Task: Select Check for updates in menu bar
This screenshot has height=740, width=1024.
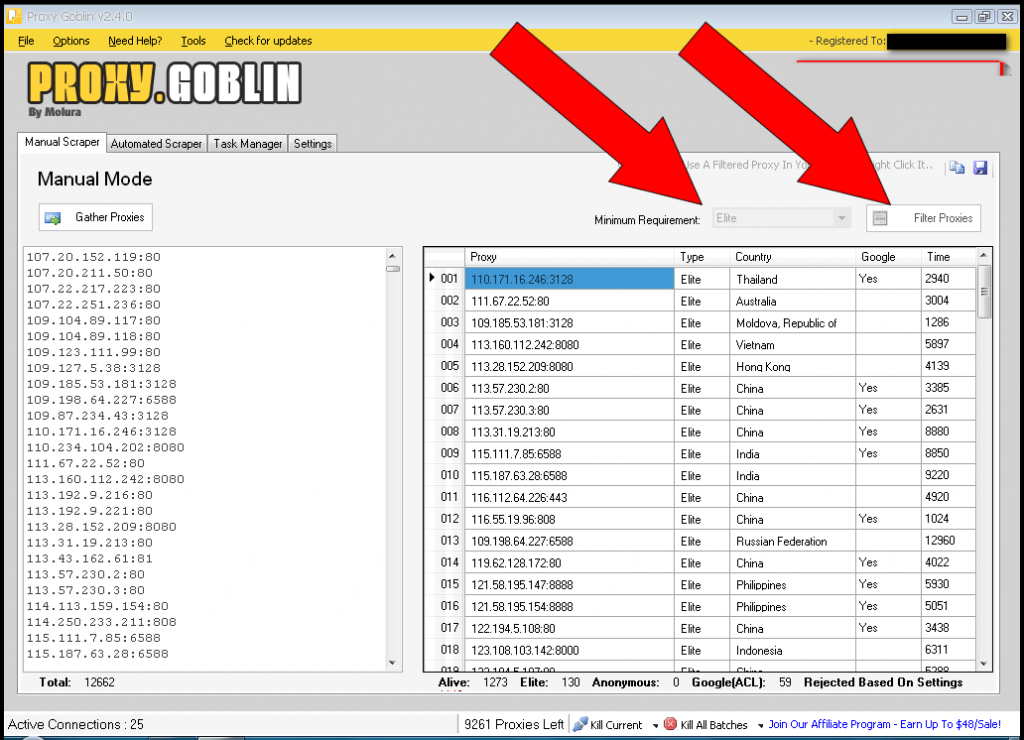Action: pyautogui.click(x=268, y=40)
